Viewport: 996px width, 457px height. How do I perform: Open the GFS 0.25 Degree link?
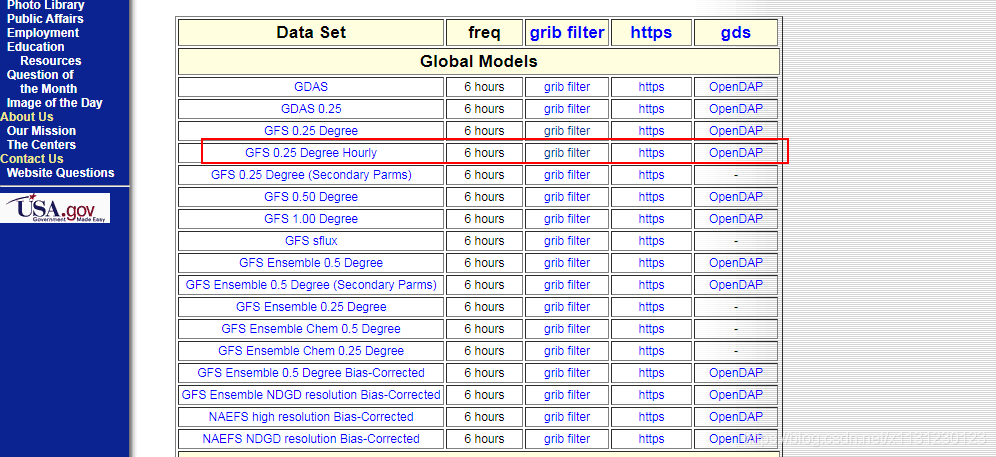pyautogui.click(x=311, y=131)
